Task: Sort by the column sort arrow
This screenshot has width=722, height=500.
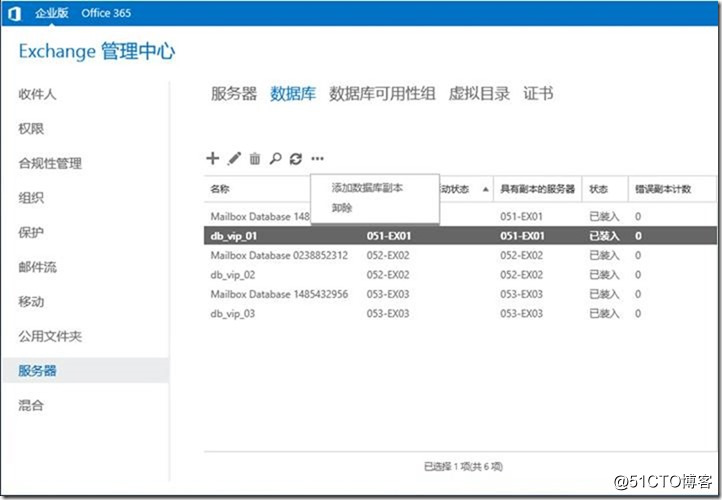Action: [485, 189]
